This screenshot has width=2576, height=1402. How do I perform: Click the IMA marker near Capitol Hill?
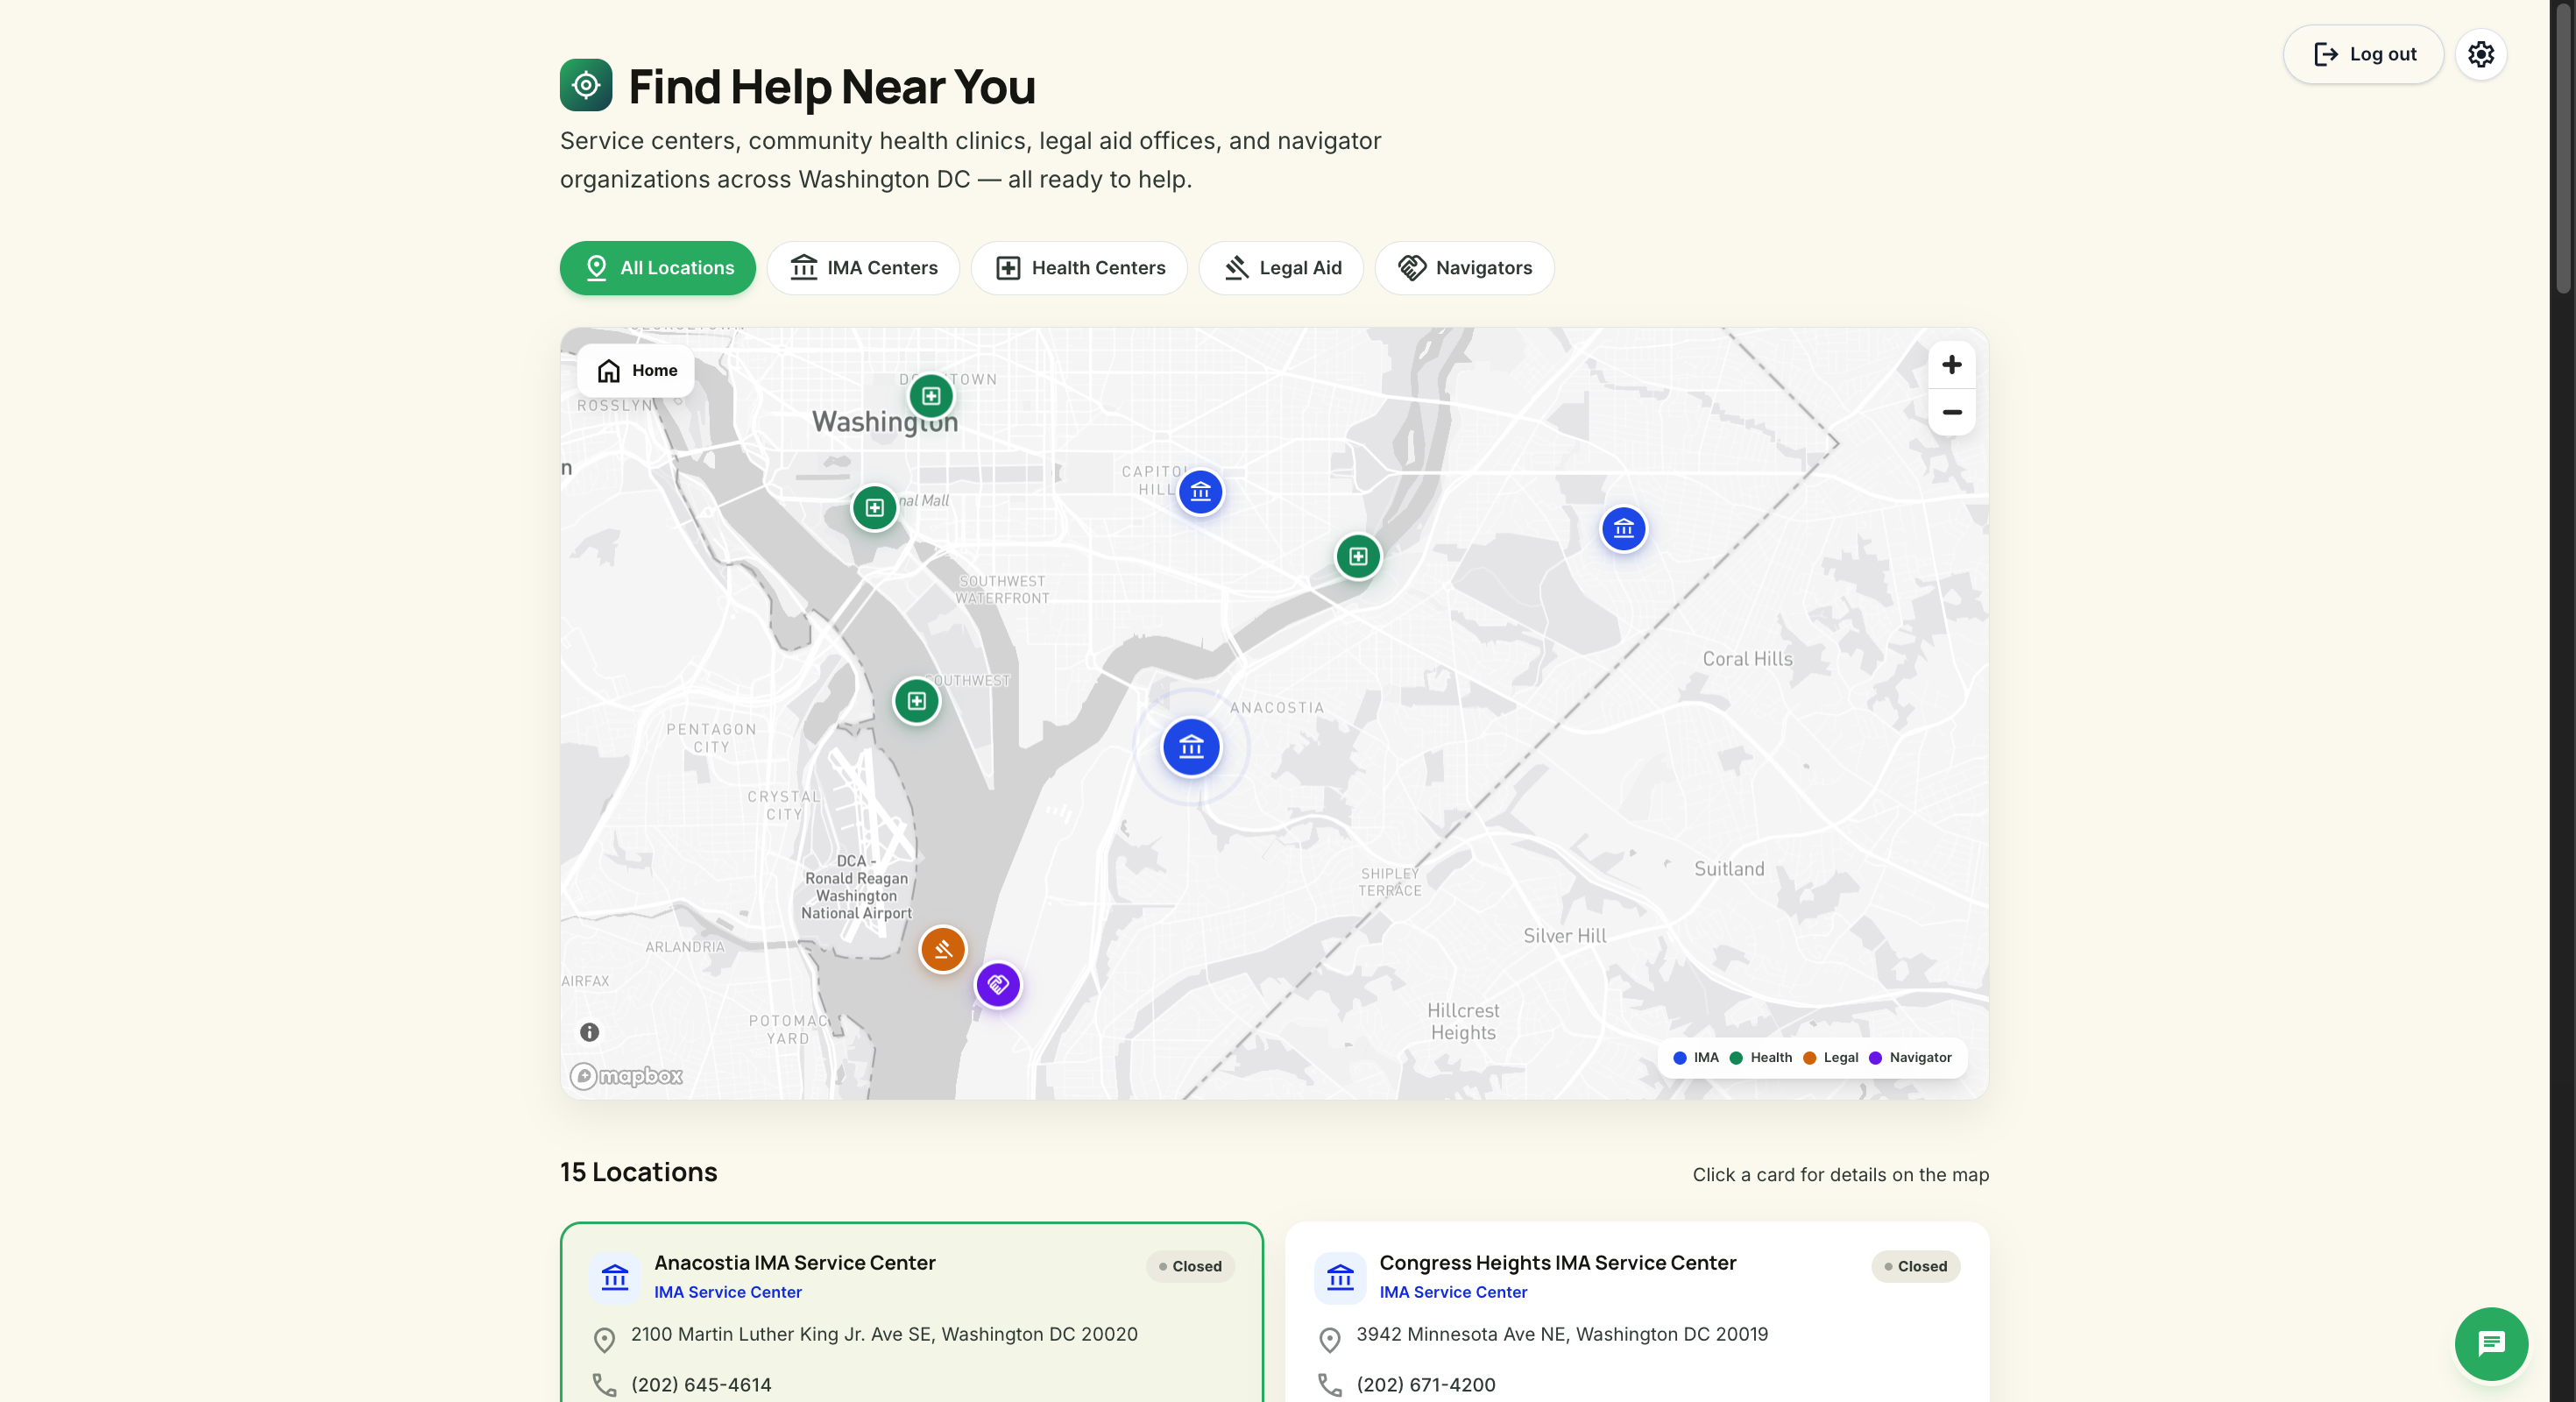point(1200,492)
